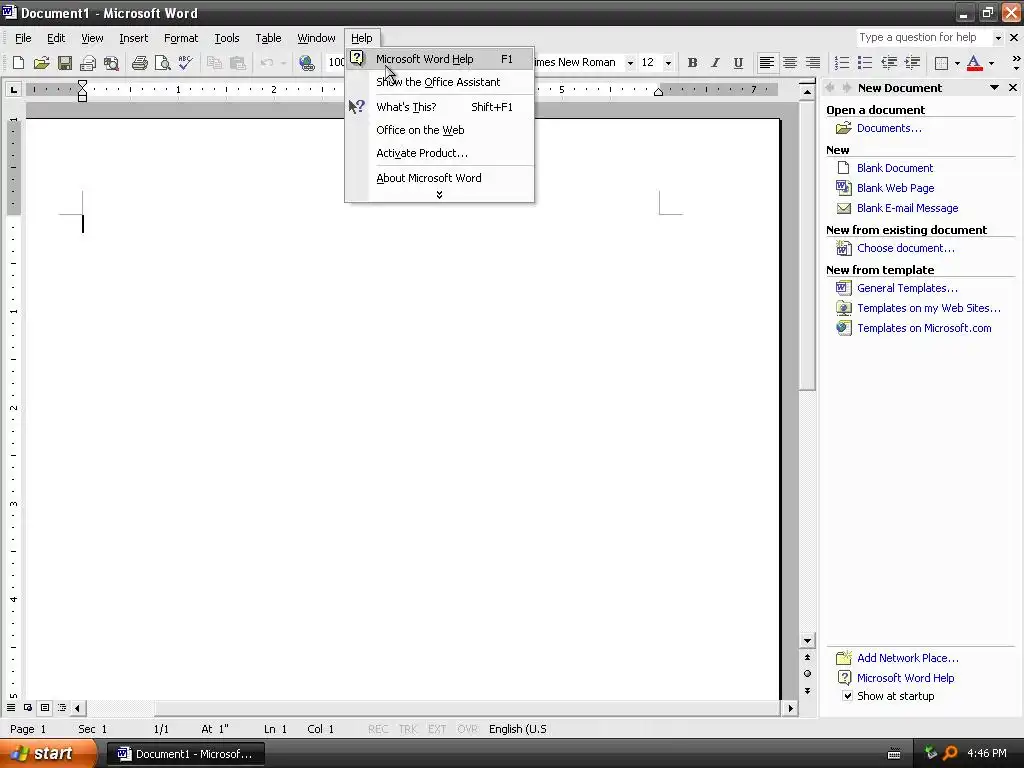Click the Next Page double-arrow button
The height and width of the screenshot is (768, 1024).
[x=807, y=690]
